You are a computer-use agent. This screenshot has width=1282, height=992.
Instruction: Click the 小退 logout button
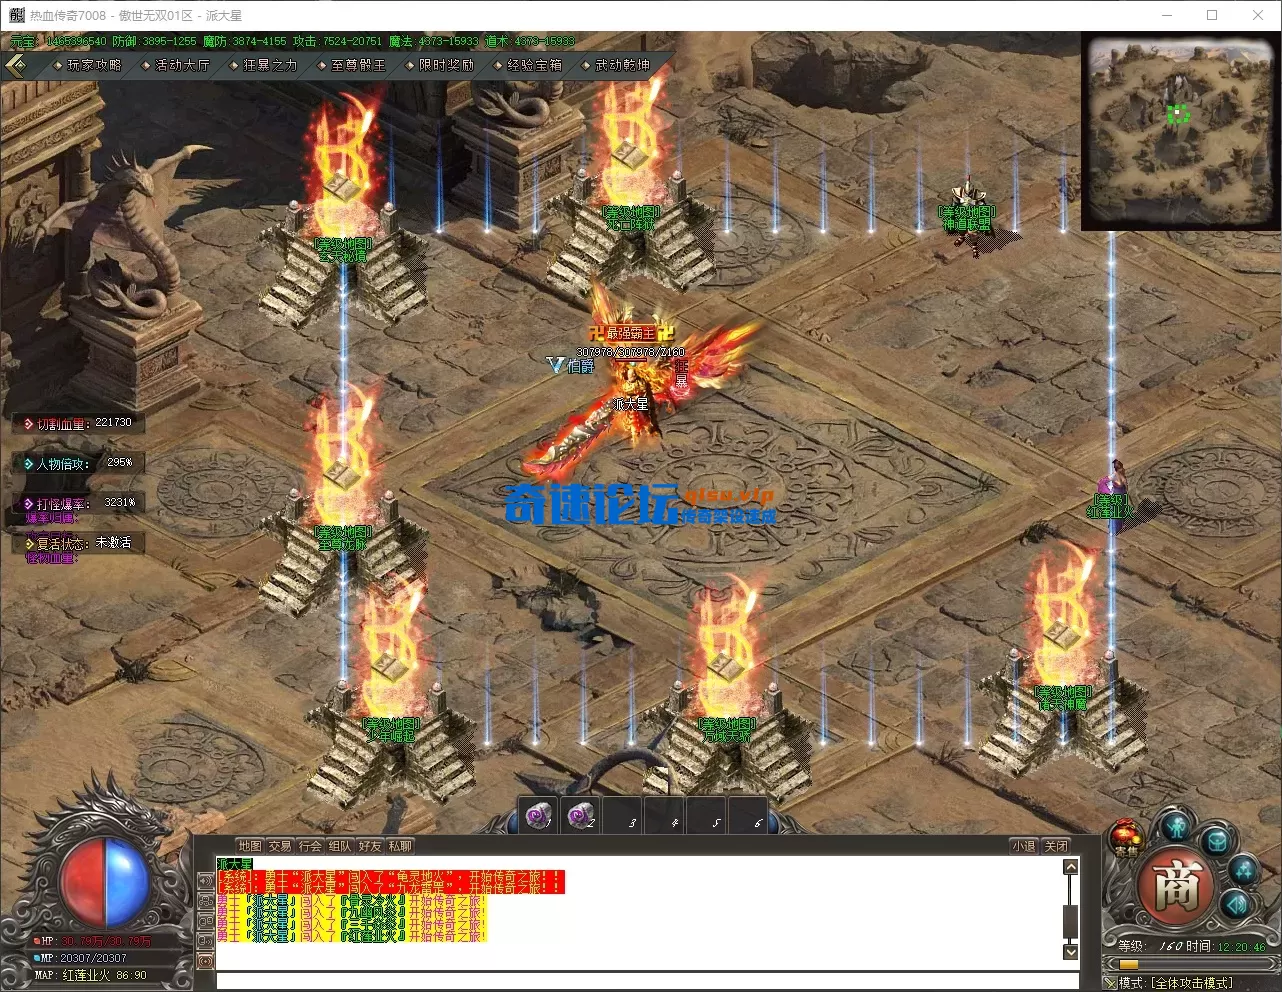click(1023, 846)
